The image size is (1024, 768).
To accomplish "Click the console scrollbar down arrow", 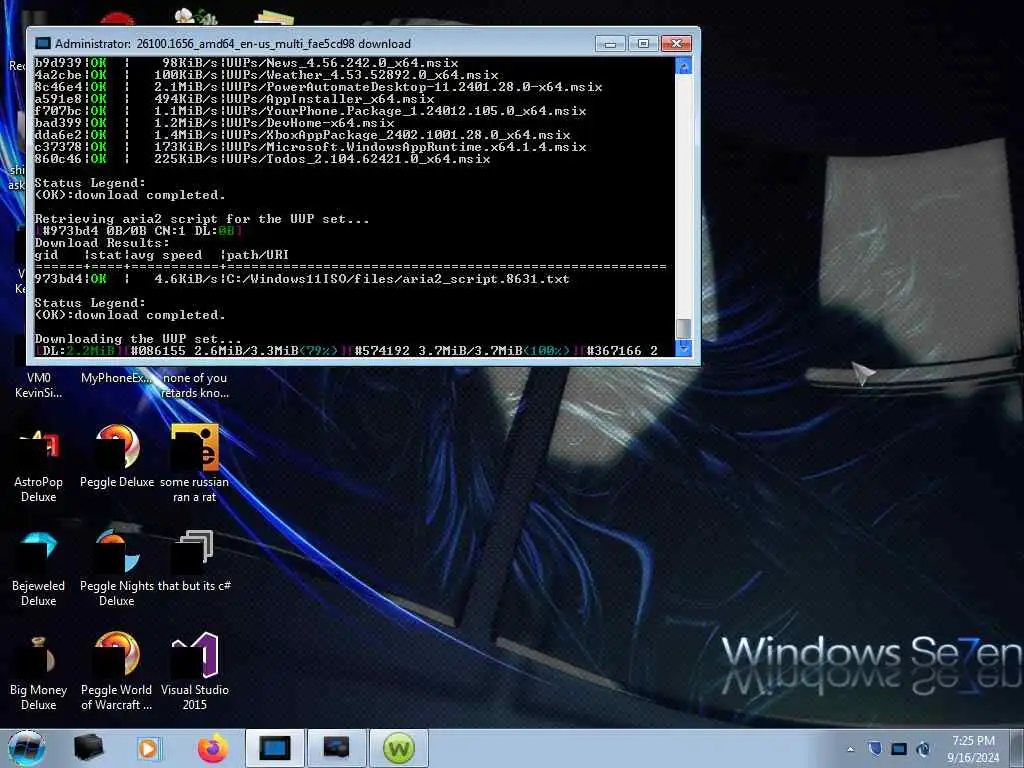I will (683, 347).
